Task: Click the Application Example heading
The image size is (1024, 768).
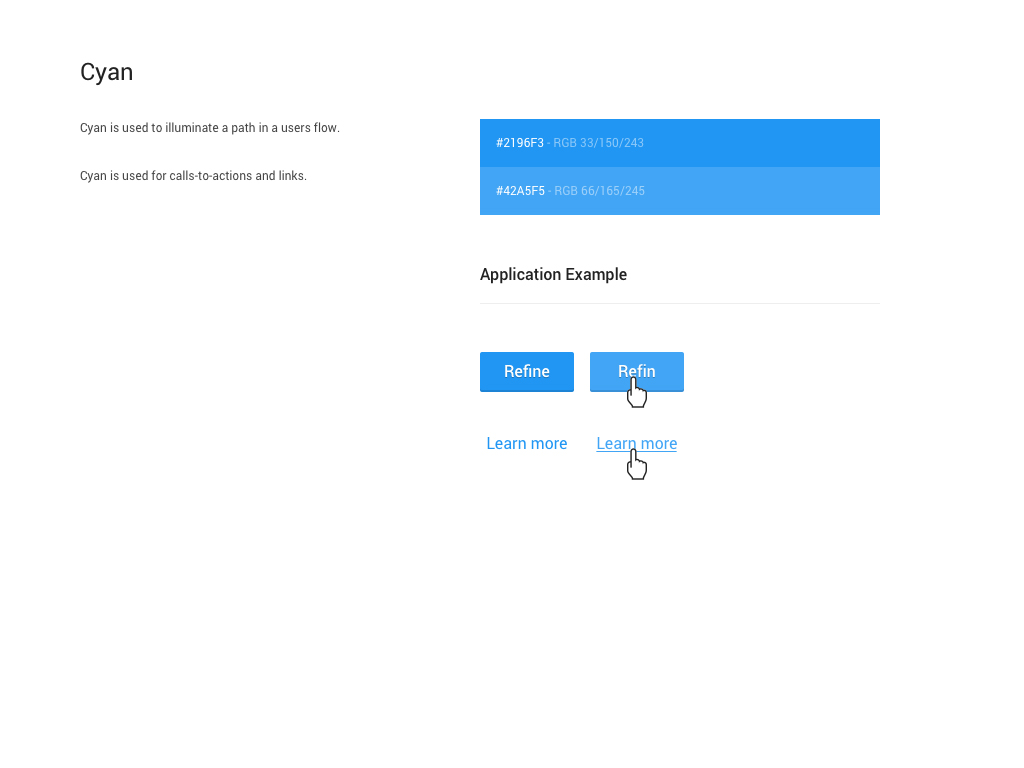Action: tap(553, 274)
